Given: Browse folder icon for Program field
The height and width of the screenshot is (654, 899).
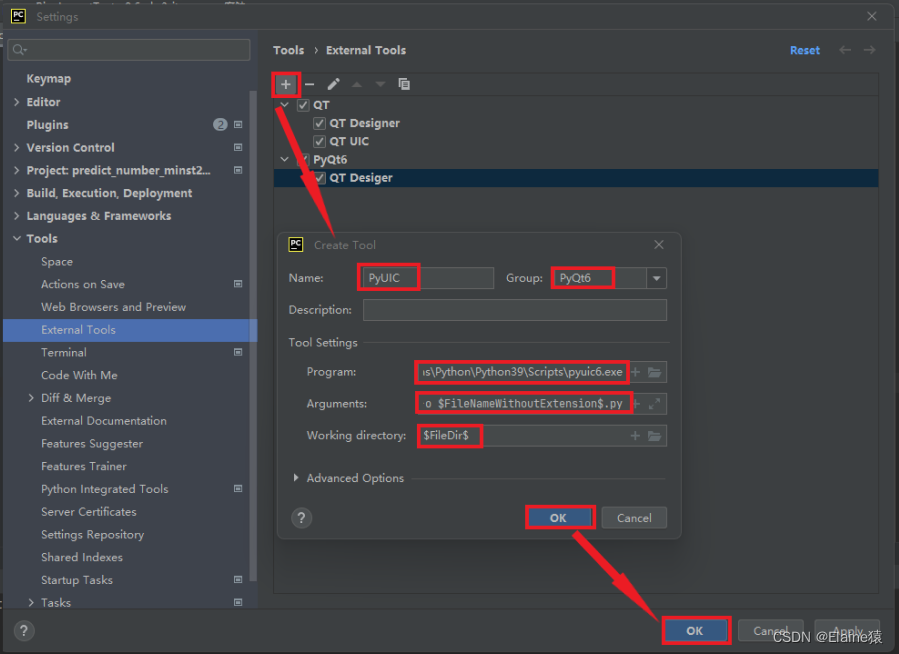Looking at the screenshot, I should (x=654, y=373).
